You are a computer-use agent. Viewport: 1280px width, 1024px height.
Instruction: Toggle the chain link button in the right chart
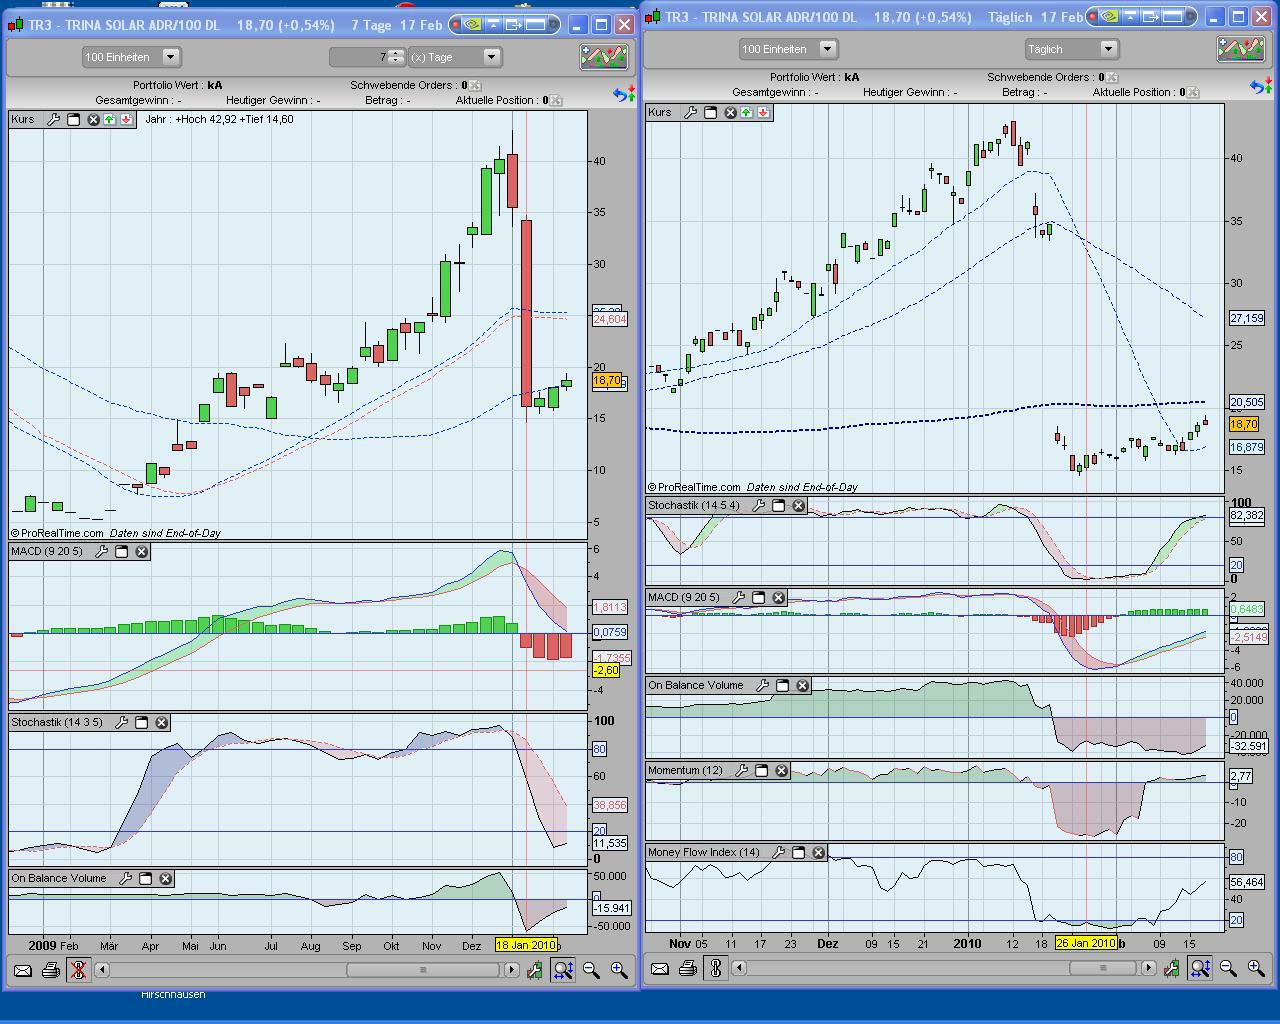(715, 968)
